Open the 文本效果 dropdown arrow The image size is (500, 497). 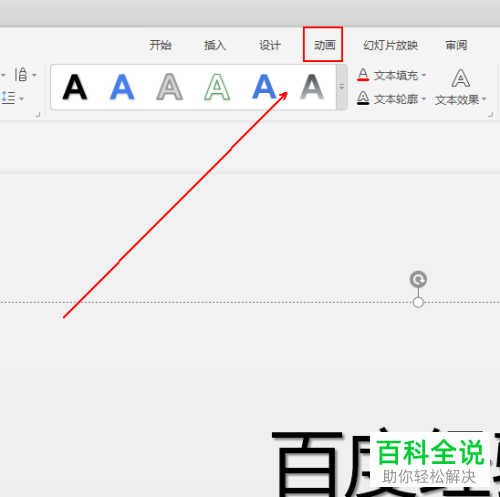[x=484, y=99]
